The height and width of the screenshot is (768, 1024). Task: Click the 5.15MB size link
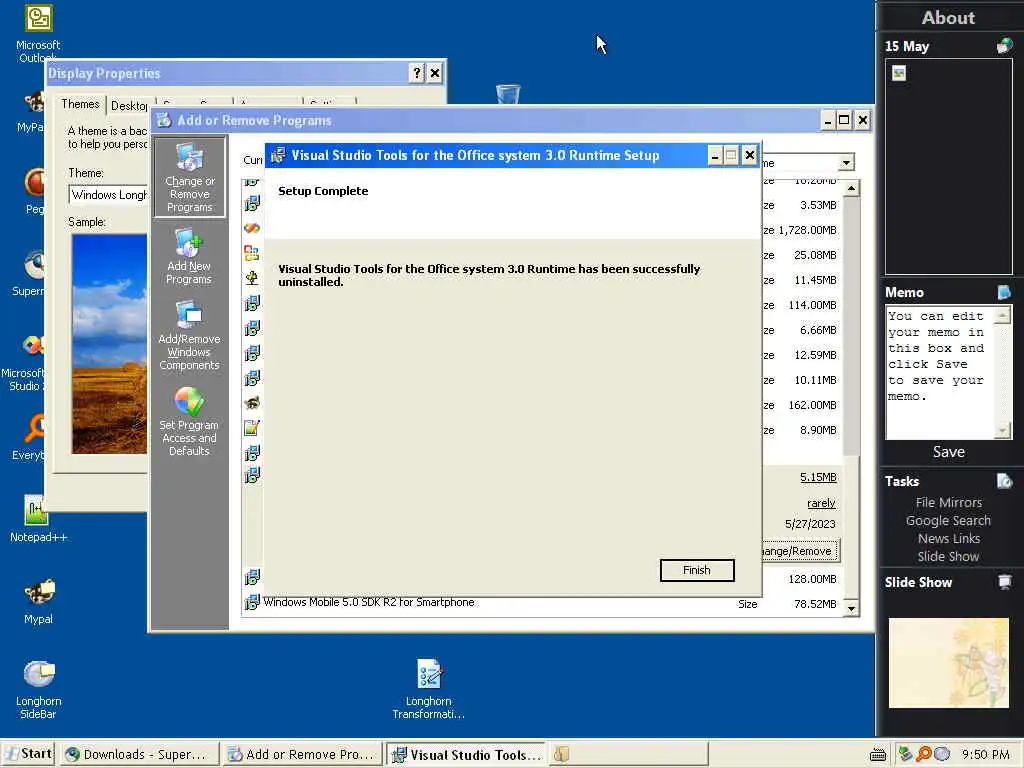click(818, 477)
